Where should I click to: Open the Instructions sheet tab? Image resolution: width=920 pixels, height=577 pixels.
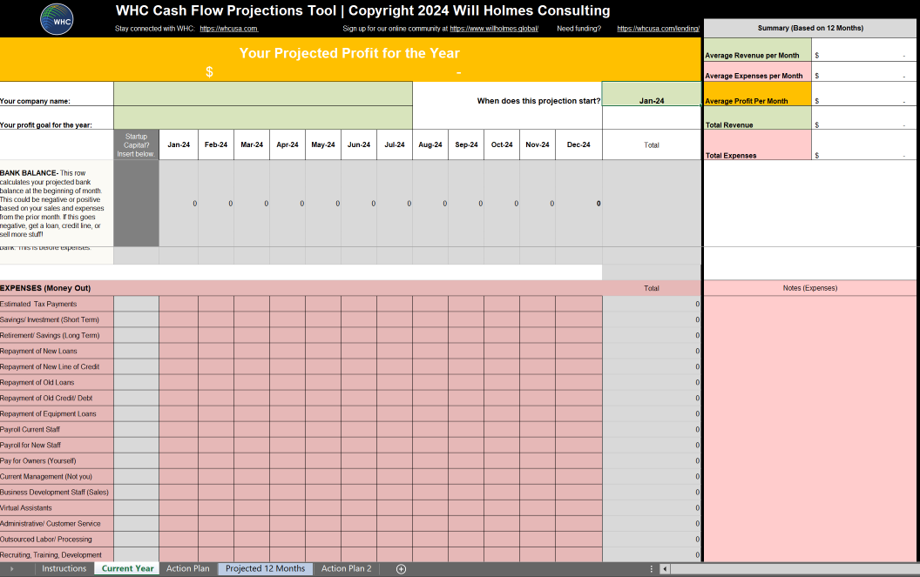coord(64,569)
